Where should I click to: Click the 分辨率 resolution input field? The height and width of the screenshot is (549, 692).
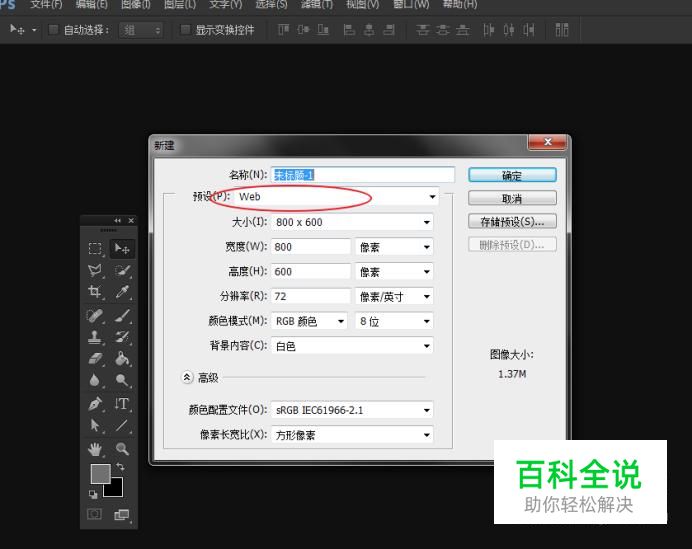coord(311,296)
